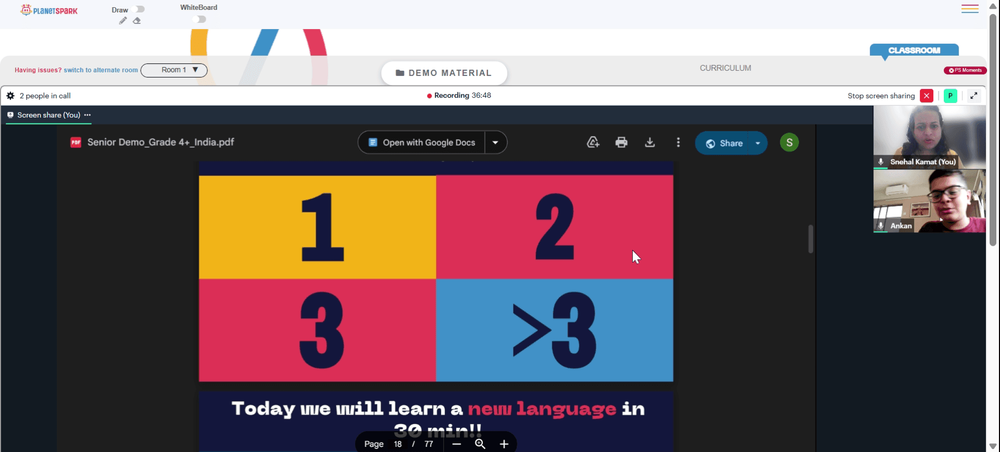The width and height of the screenshot is (1000, 452).
Task: Open Snehal Kamat's video tile
Action: pos(929,137)
